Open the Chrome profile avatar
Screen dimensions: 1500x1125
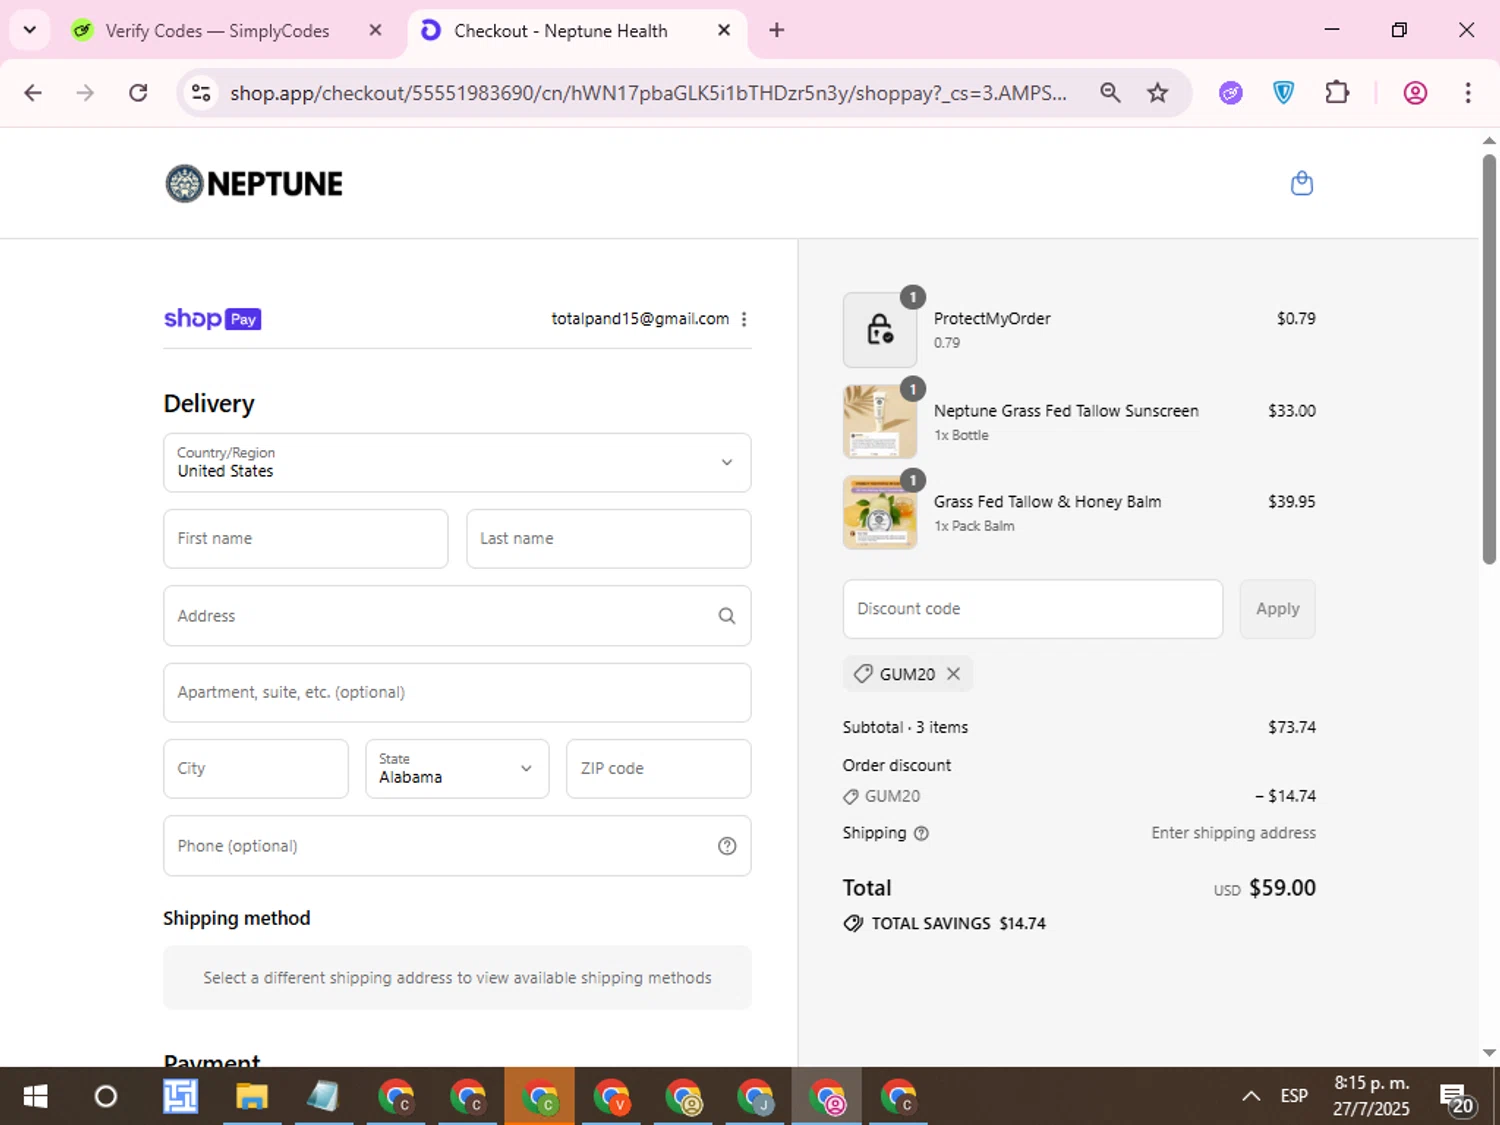tap(1415, 93)
